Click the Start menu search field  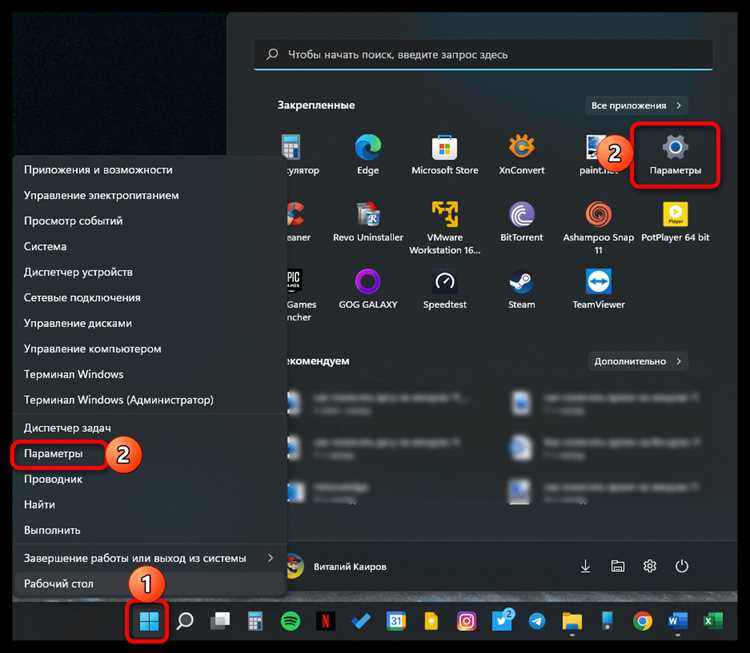click(483, 55)
